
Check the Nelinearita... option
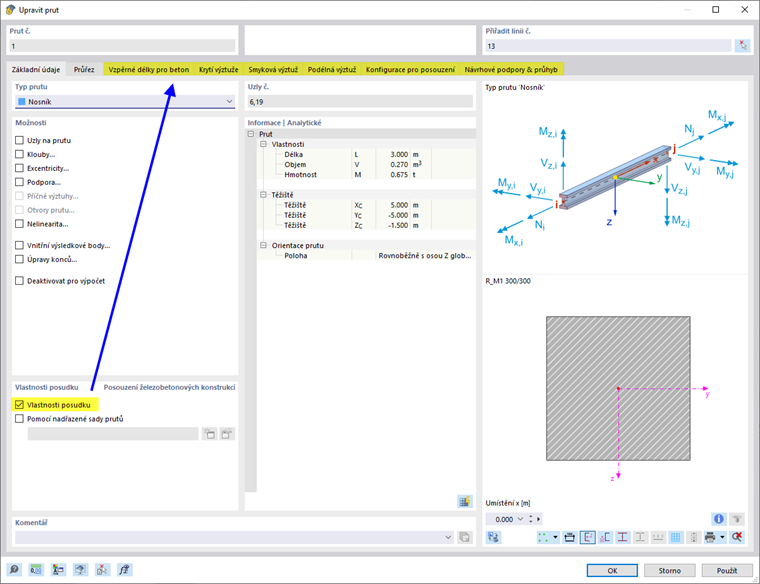coord(19,224)
